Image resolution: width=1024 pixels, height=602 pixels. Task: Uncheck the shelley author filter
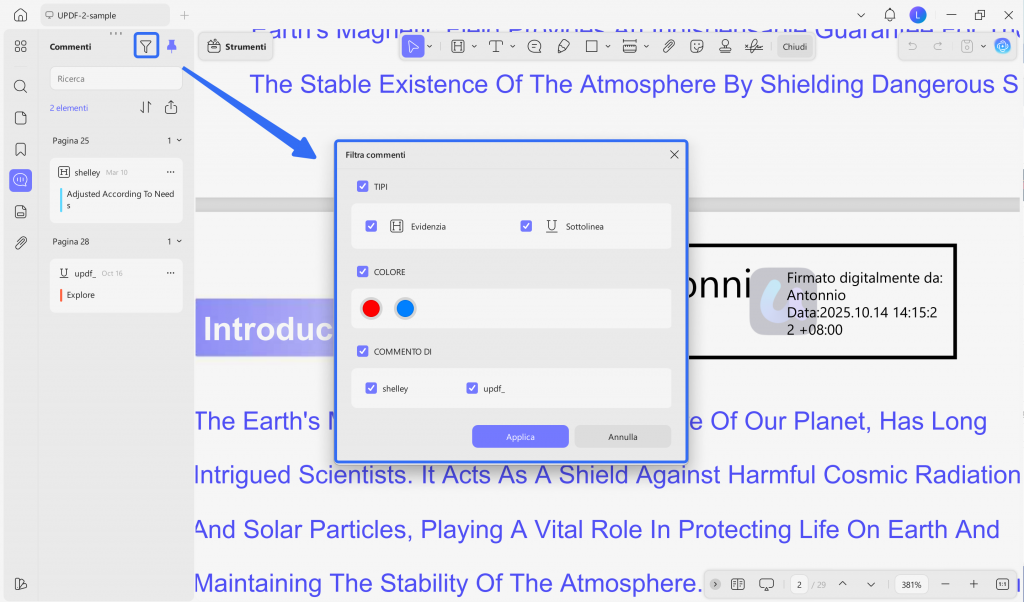pyautogui.click(x=371, y=388)
